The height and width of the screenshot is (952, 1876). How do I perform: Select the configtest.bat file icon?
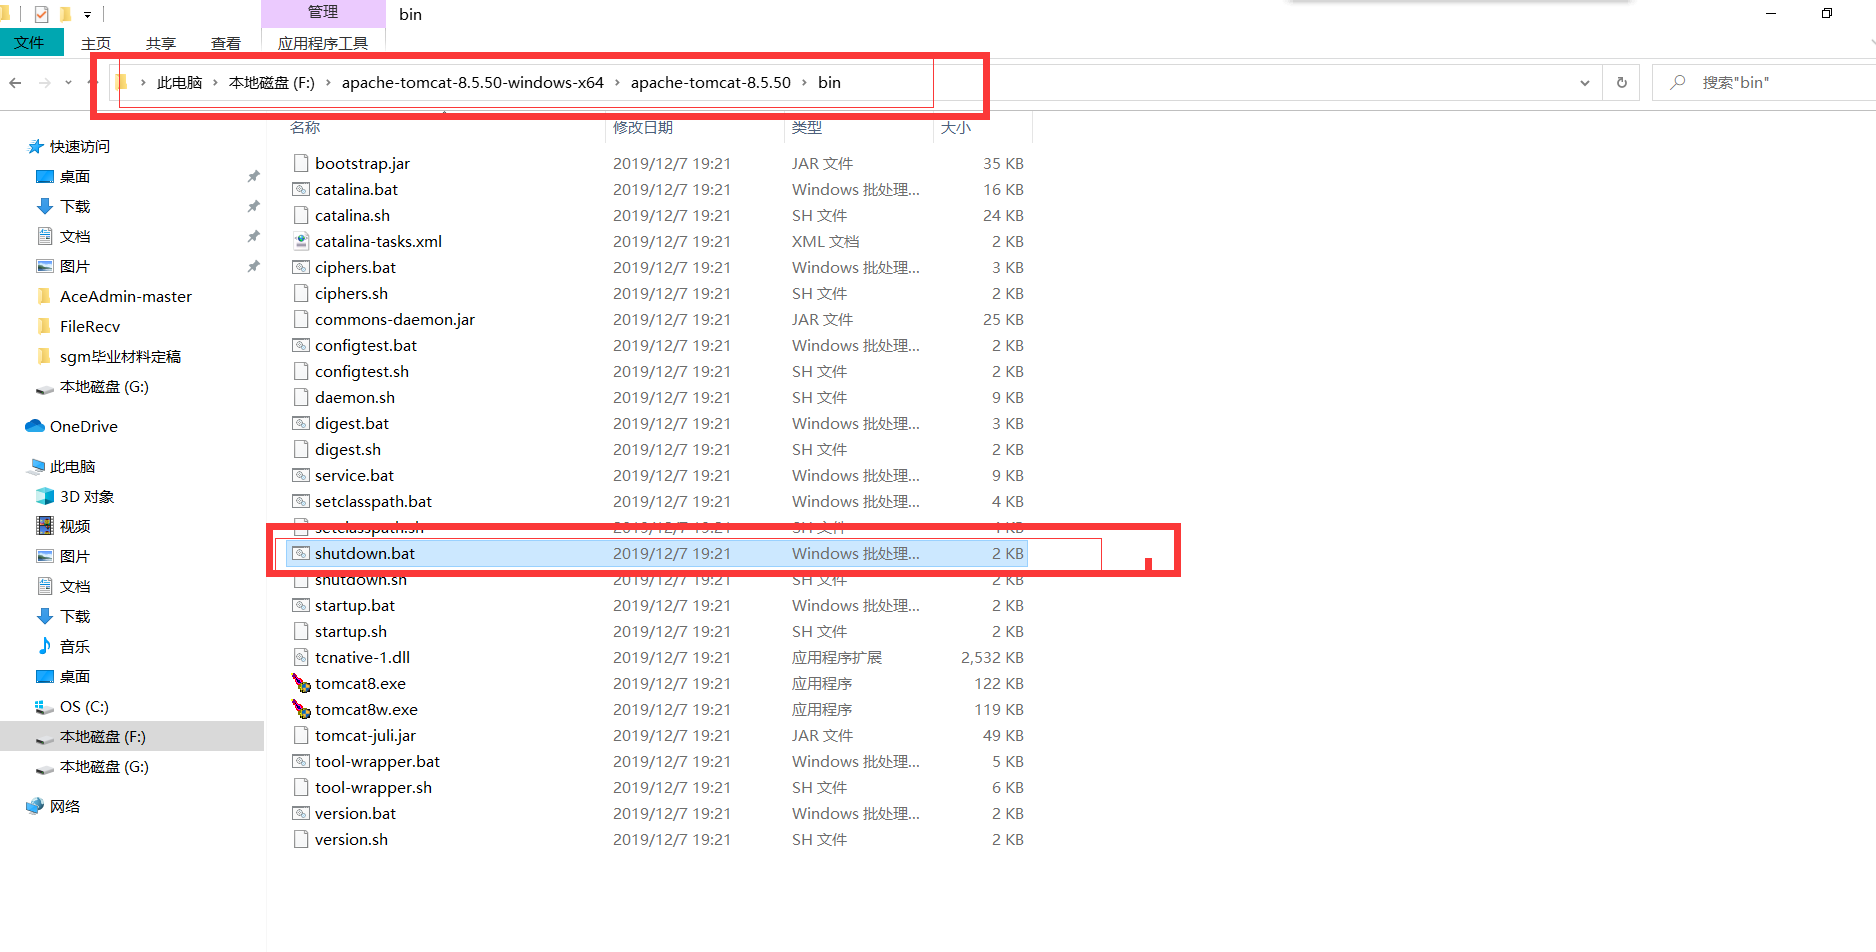coord(301,345)
